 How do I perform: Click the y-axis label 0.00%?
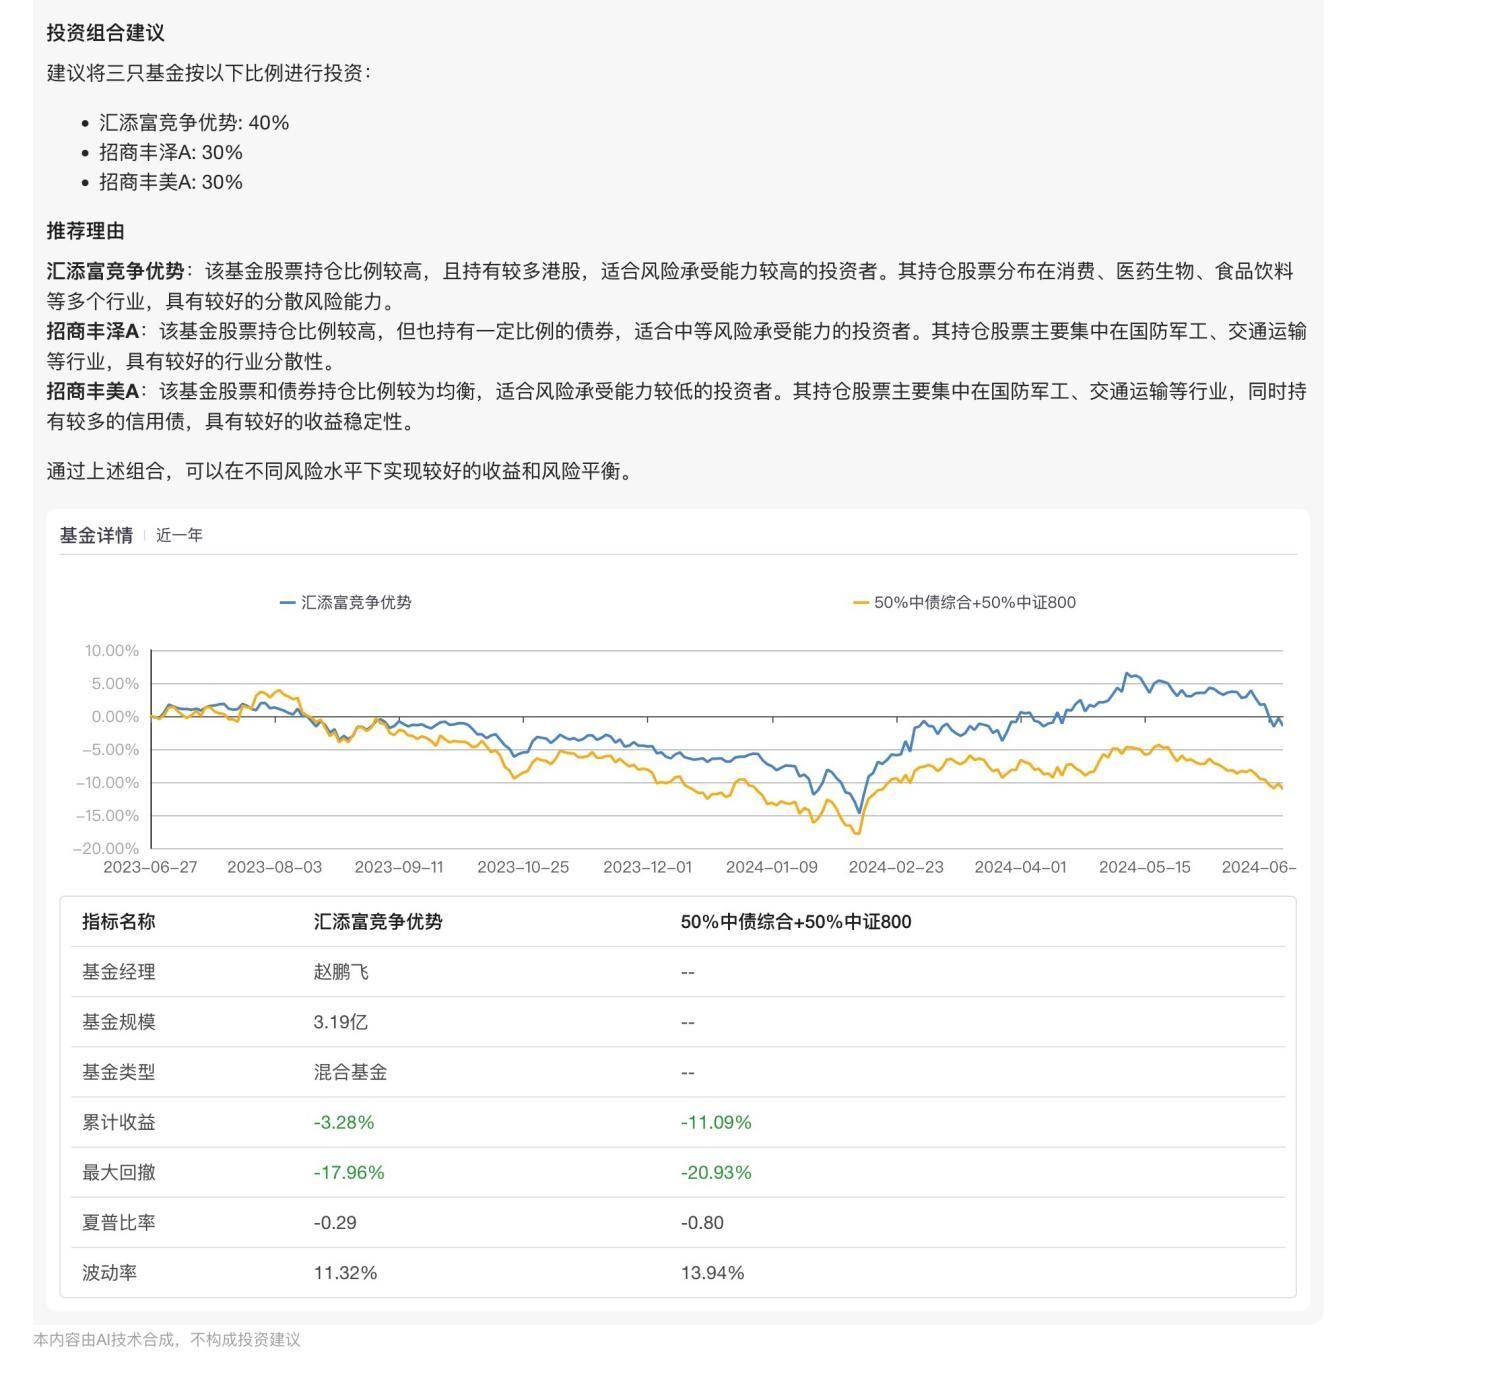coord(115,717)
